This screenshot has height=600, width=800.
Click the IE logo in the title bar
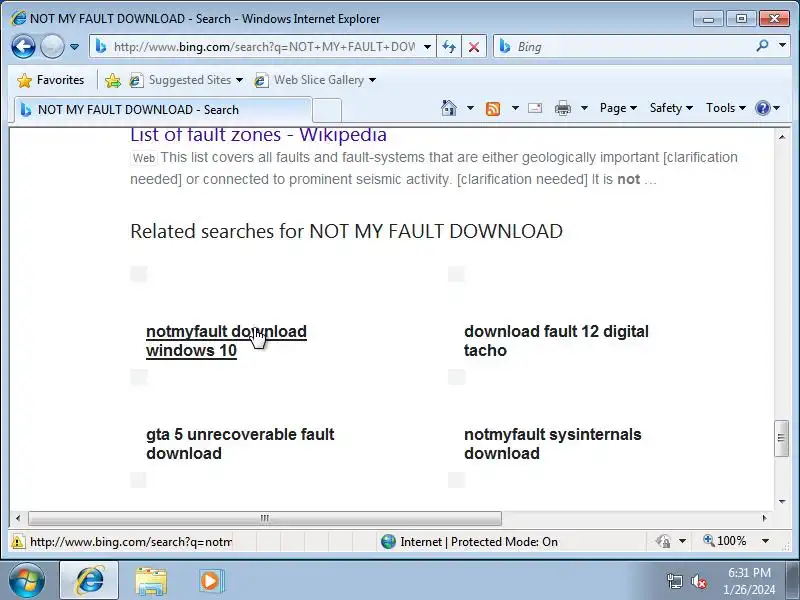pyautogui.click(x=18, y=19)
